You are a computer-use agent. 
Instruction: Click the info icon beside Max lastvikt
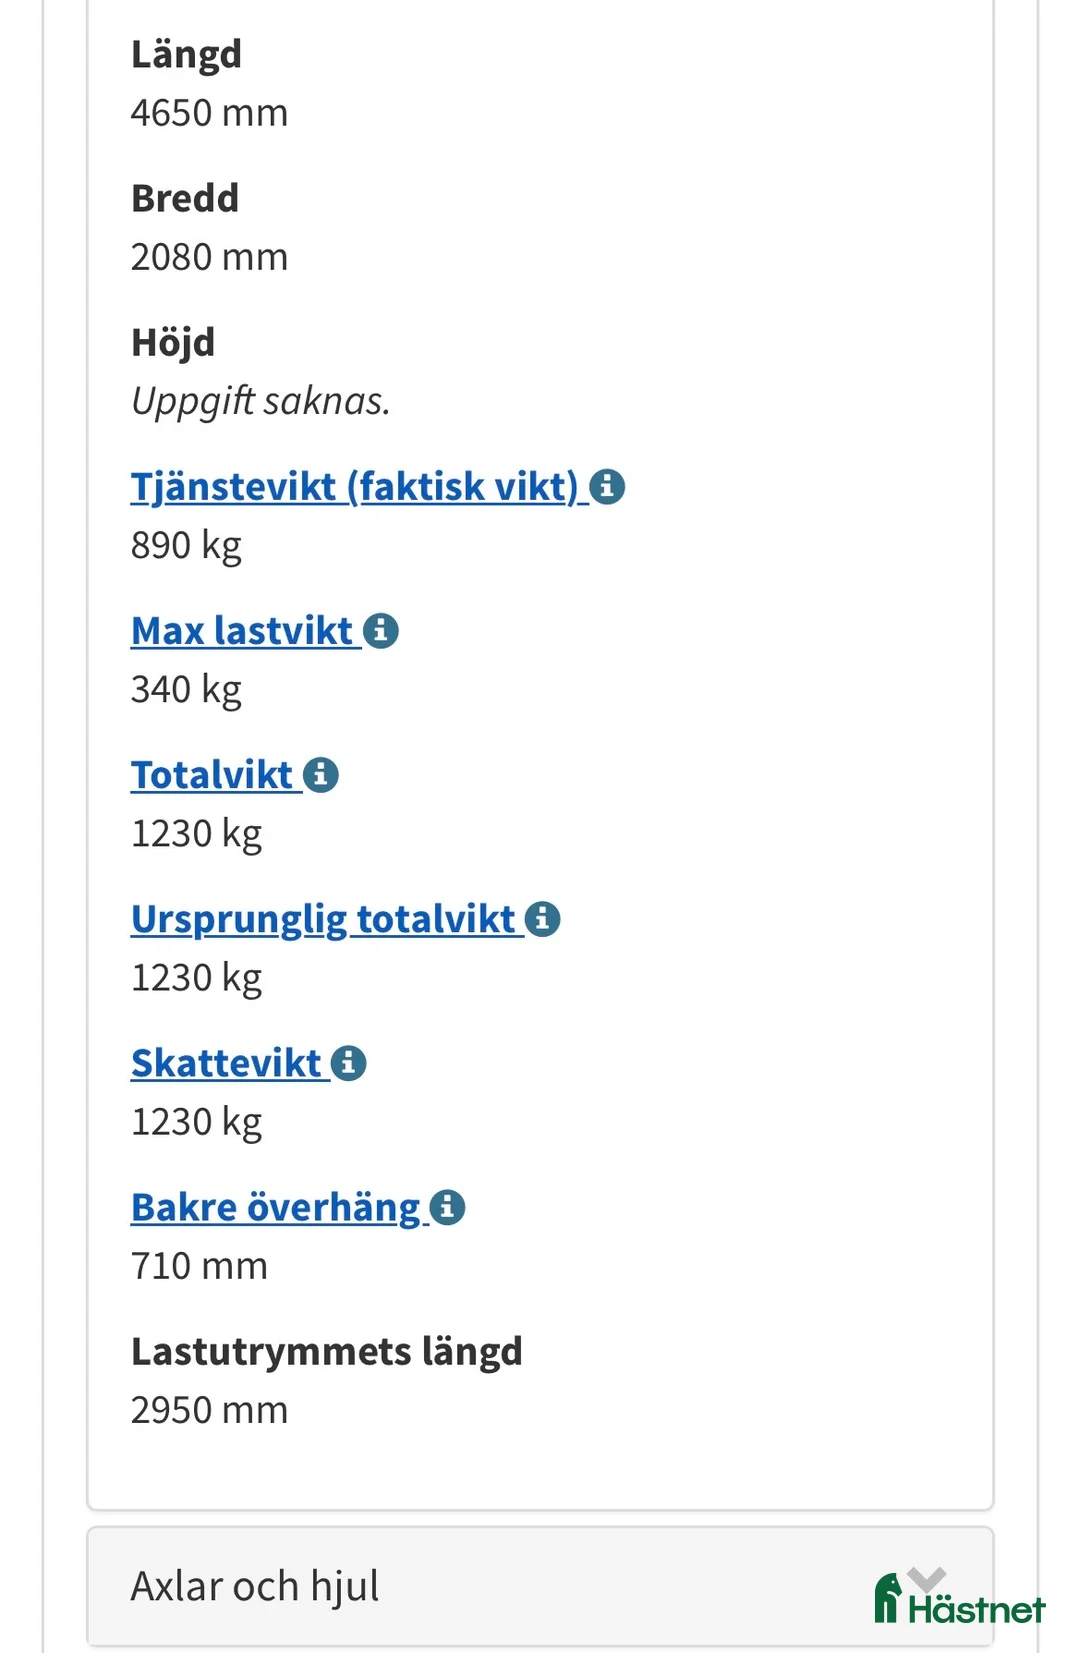tap(381, 631)
